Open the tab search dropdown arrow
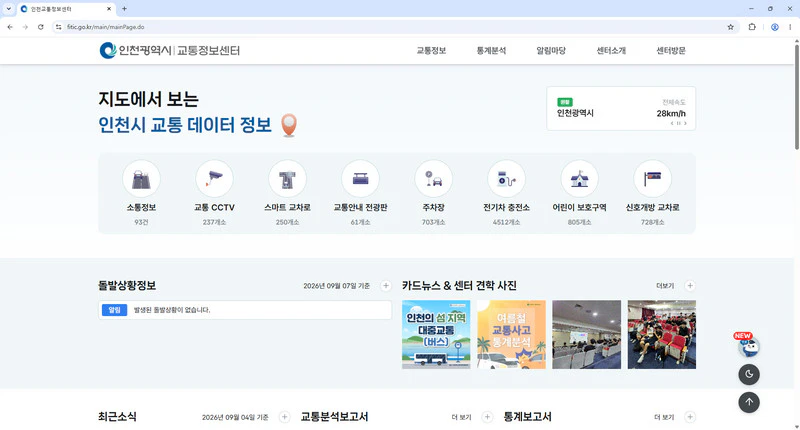This screenshot has height=430, width=800. pos(8,9)
